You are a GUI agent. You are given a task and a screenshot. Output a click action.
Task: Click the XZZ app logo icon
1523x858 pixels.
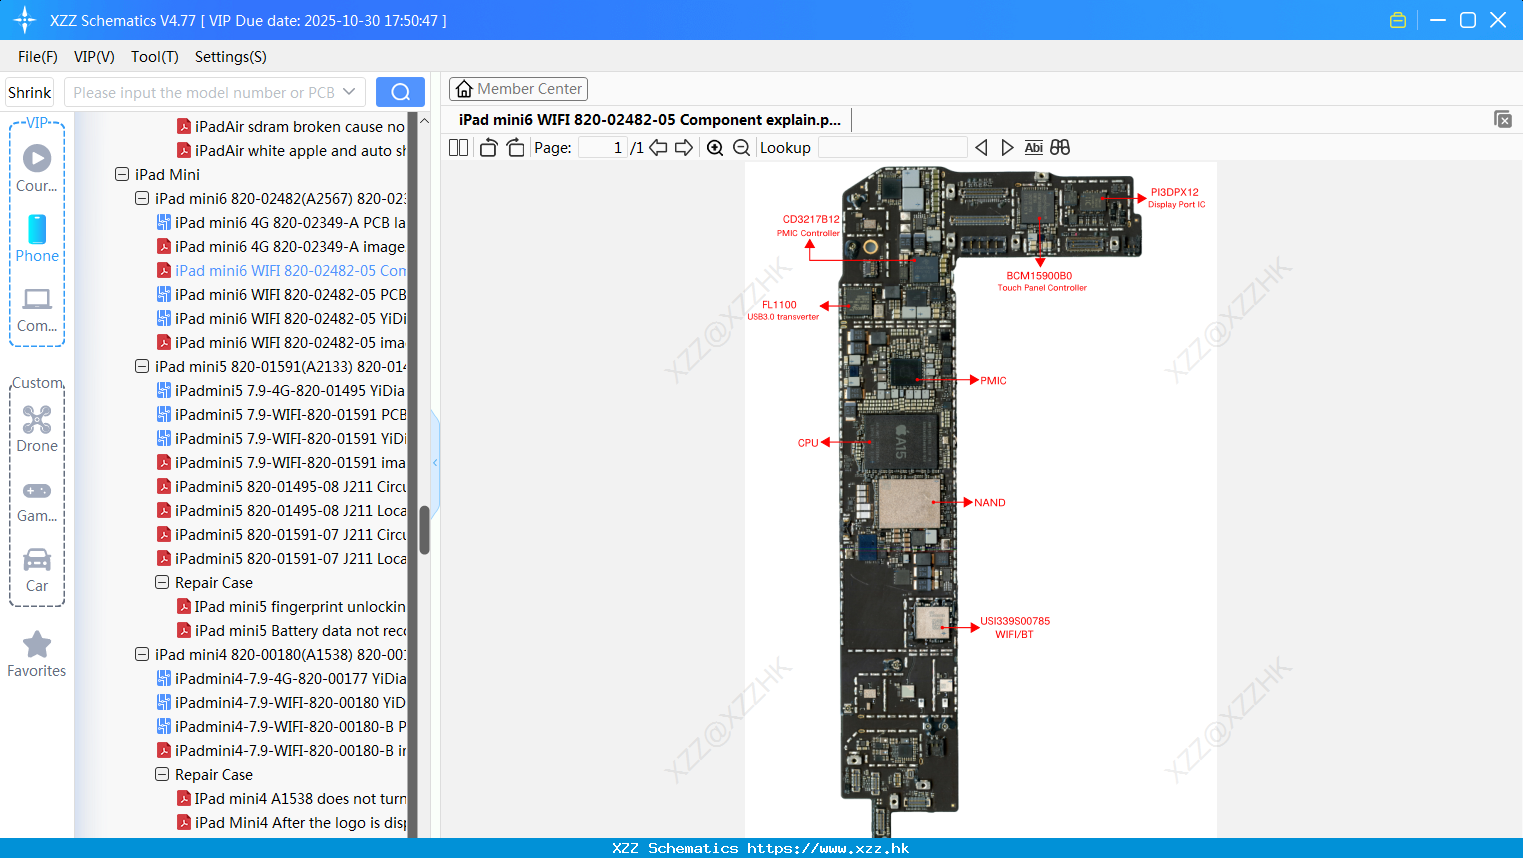pos(25,20)
